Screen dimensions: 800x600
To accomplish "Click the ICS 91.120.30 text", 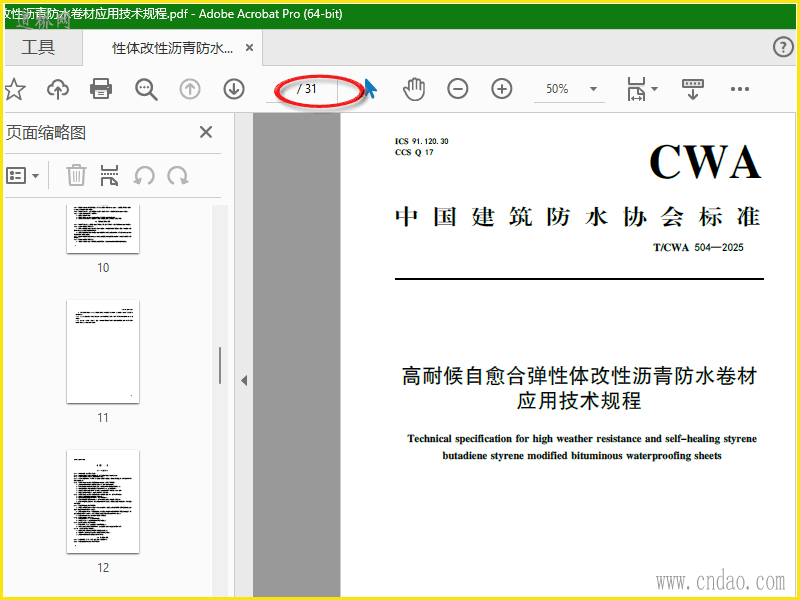I will [x=421, y=141].
